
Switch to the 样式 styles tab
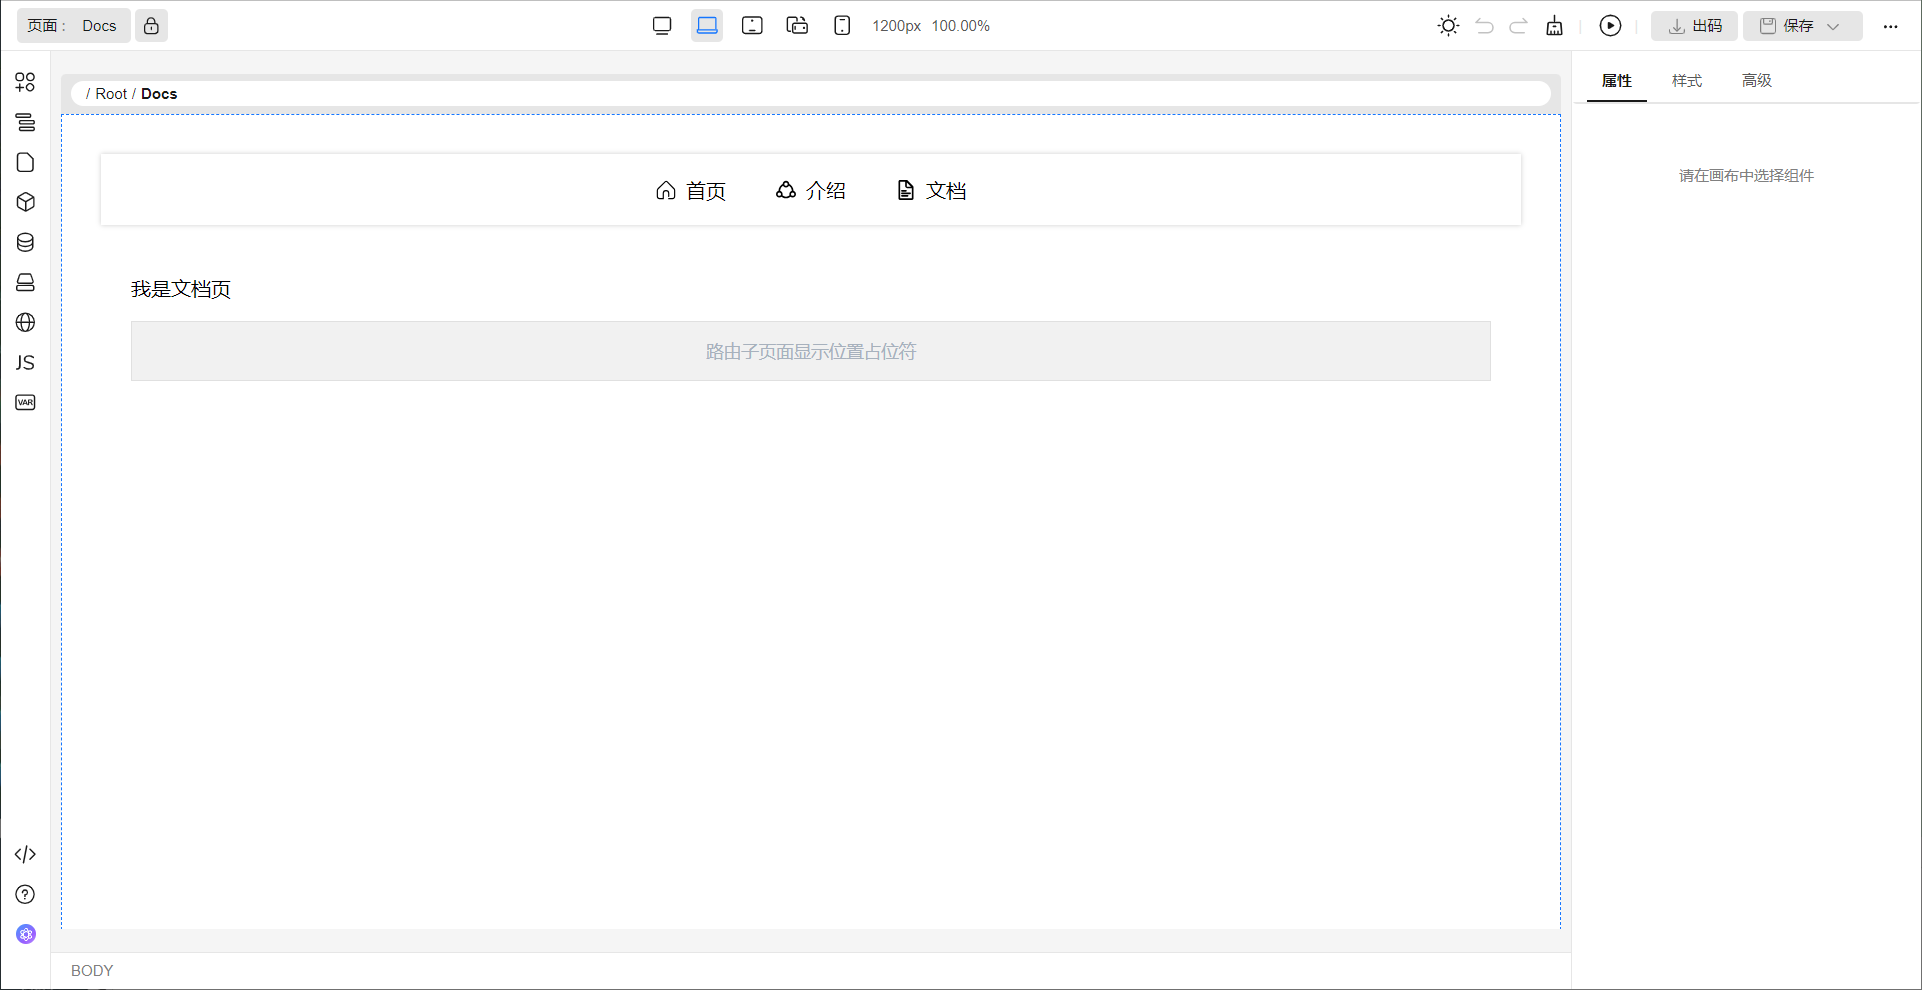coord(1686,81)
